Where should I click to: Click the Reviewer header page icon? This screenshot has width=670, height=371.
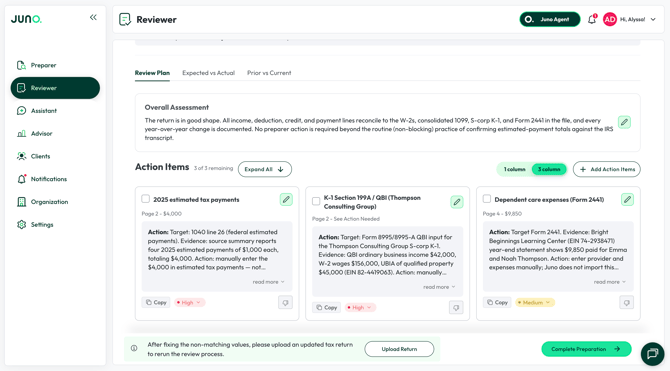(125, 19)
